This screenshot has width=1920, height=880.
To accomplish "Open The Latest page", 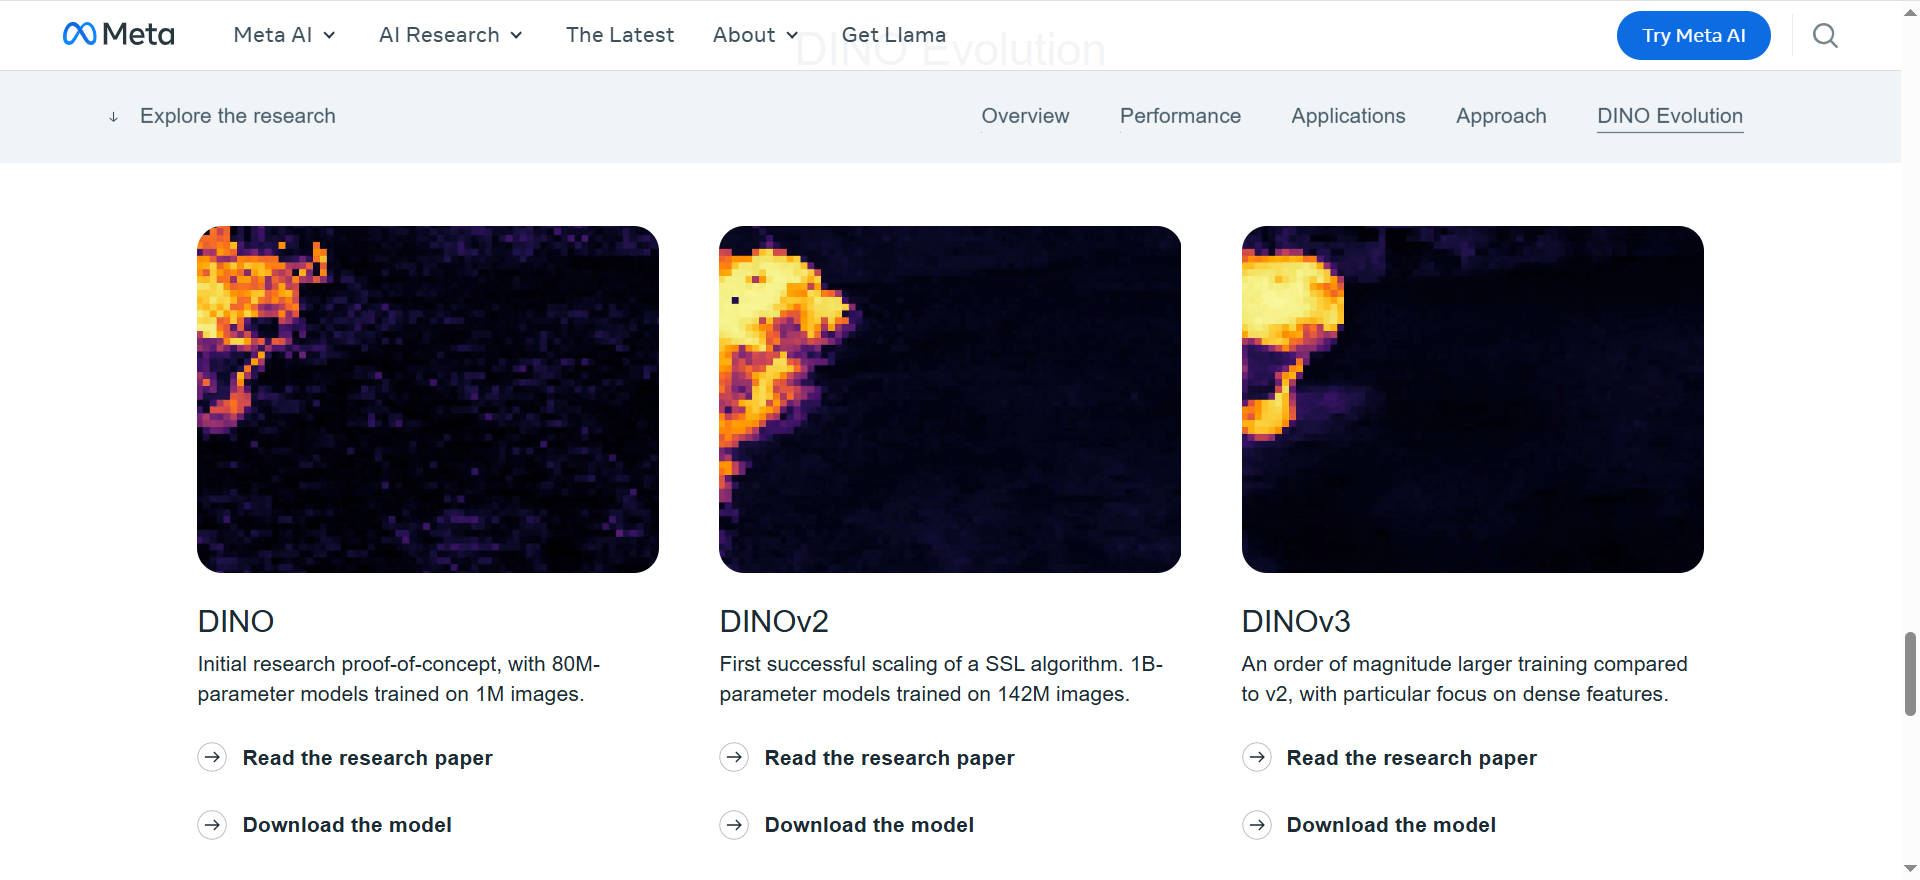I will [x=620, y=35].
